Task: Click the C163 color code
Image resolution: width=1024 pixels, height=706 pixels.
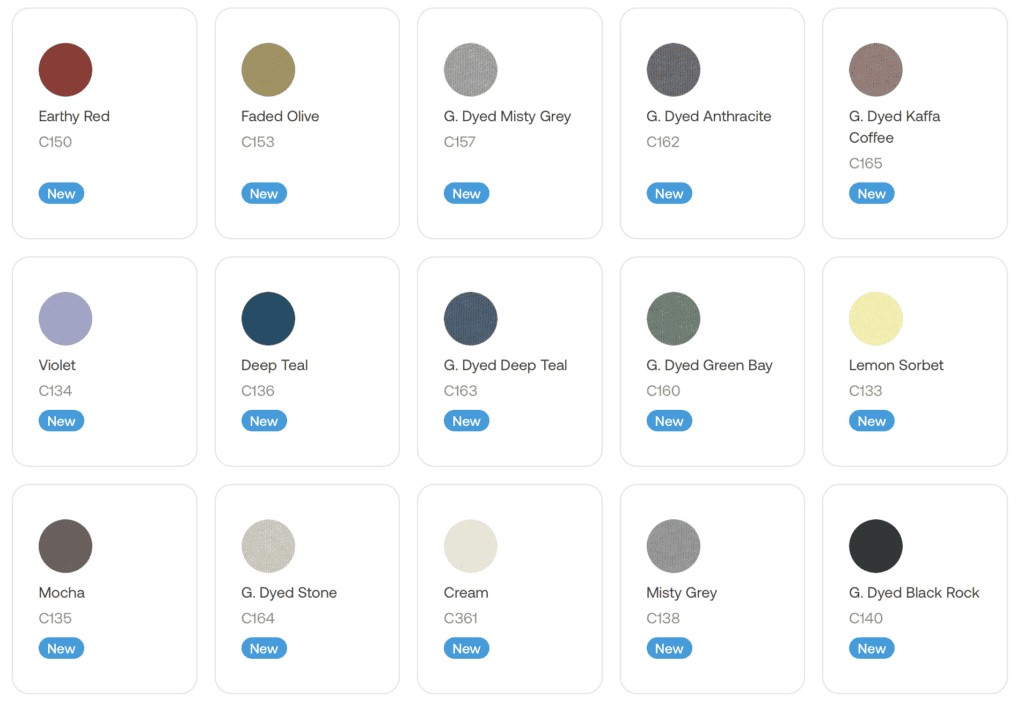Action: (x=460, y=391)
